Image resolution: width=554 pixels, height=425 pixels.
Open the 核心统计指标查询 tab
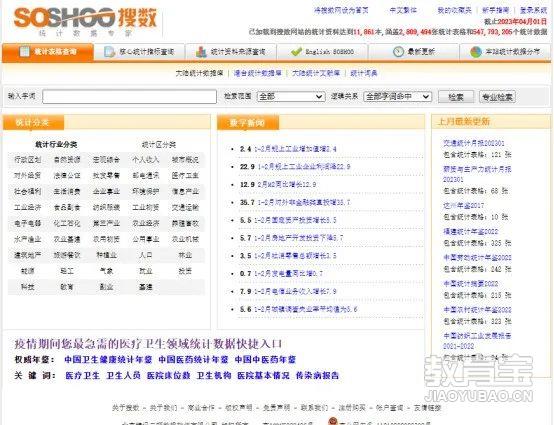[x=139, y=52]
